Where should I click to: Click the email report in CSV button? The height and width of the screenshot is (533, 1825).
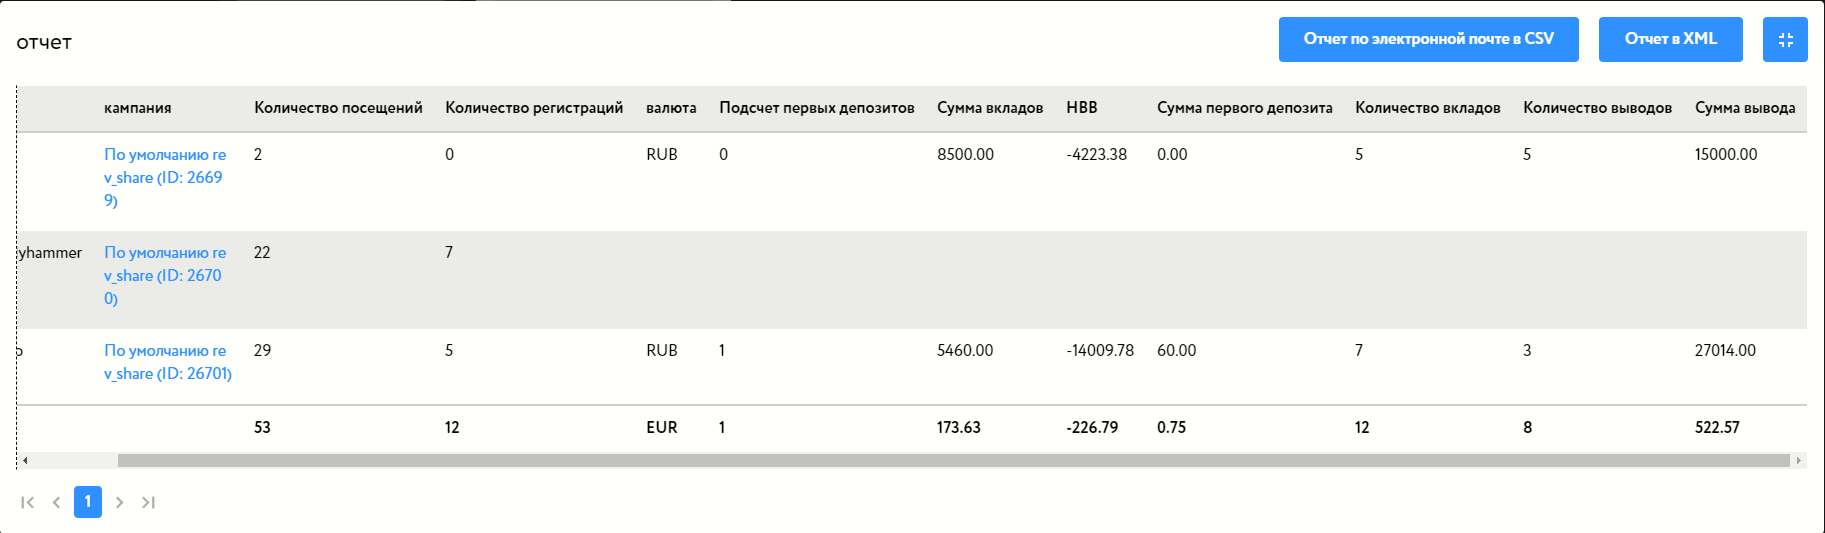point(1428,40)
